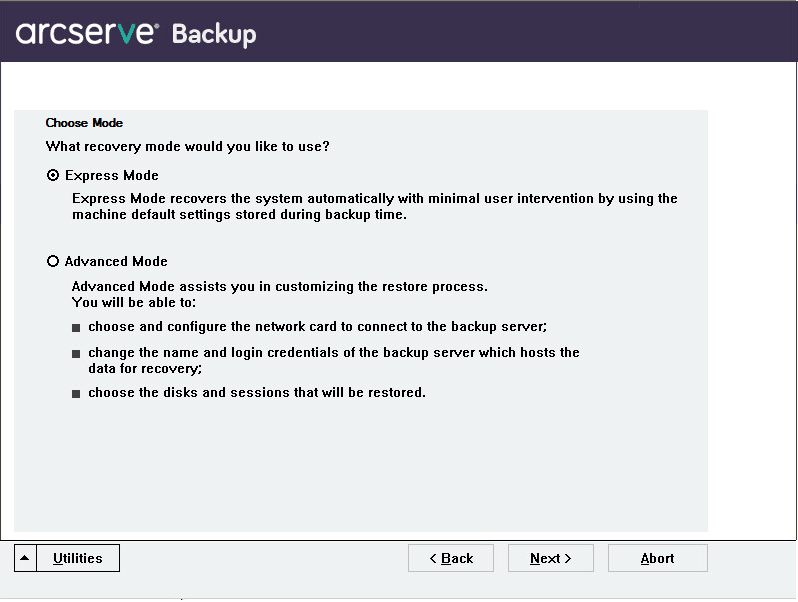The height and width of the screenshot is (602, 798).
Task: Click the recovery mode question text
Action: click(188, 146)
